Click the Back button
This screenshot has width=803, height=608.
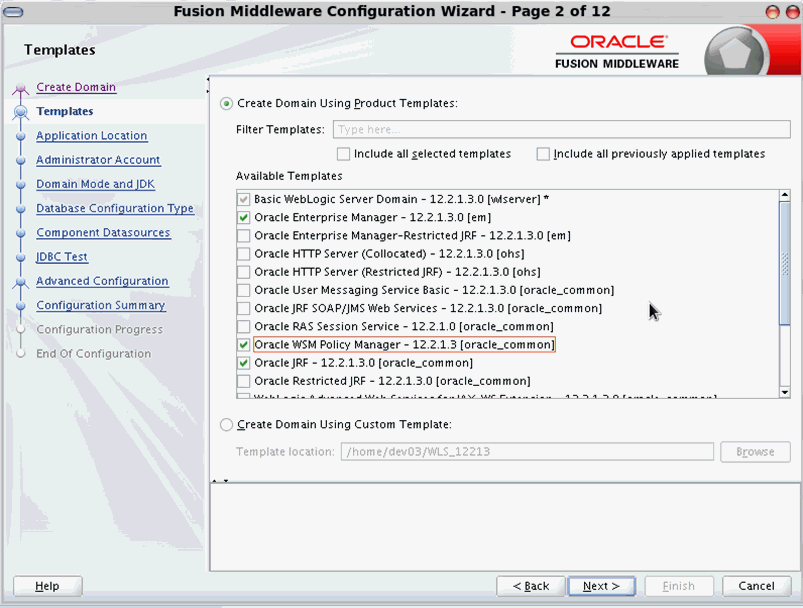pyautogui.click(x=531, y=586)
